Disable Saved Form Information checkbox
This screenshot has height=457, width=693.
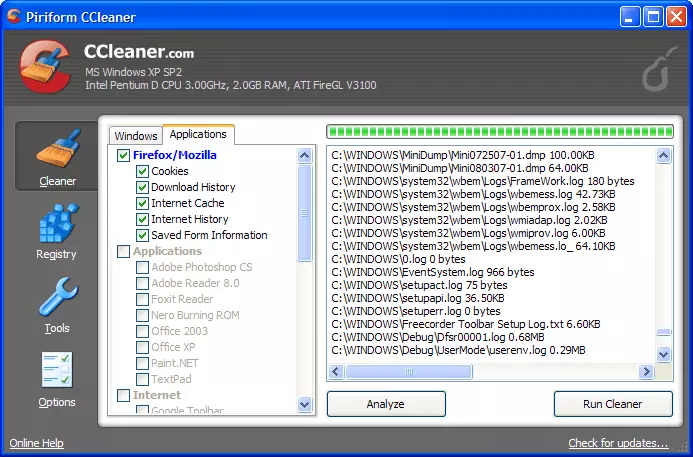point(143,235)
